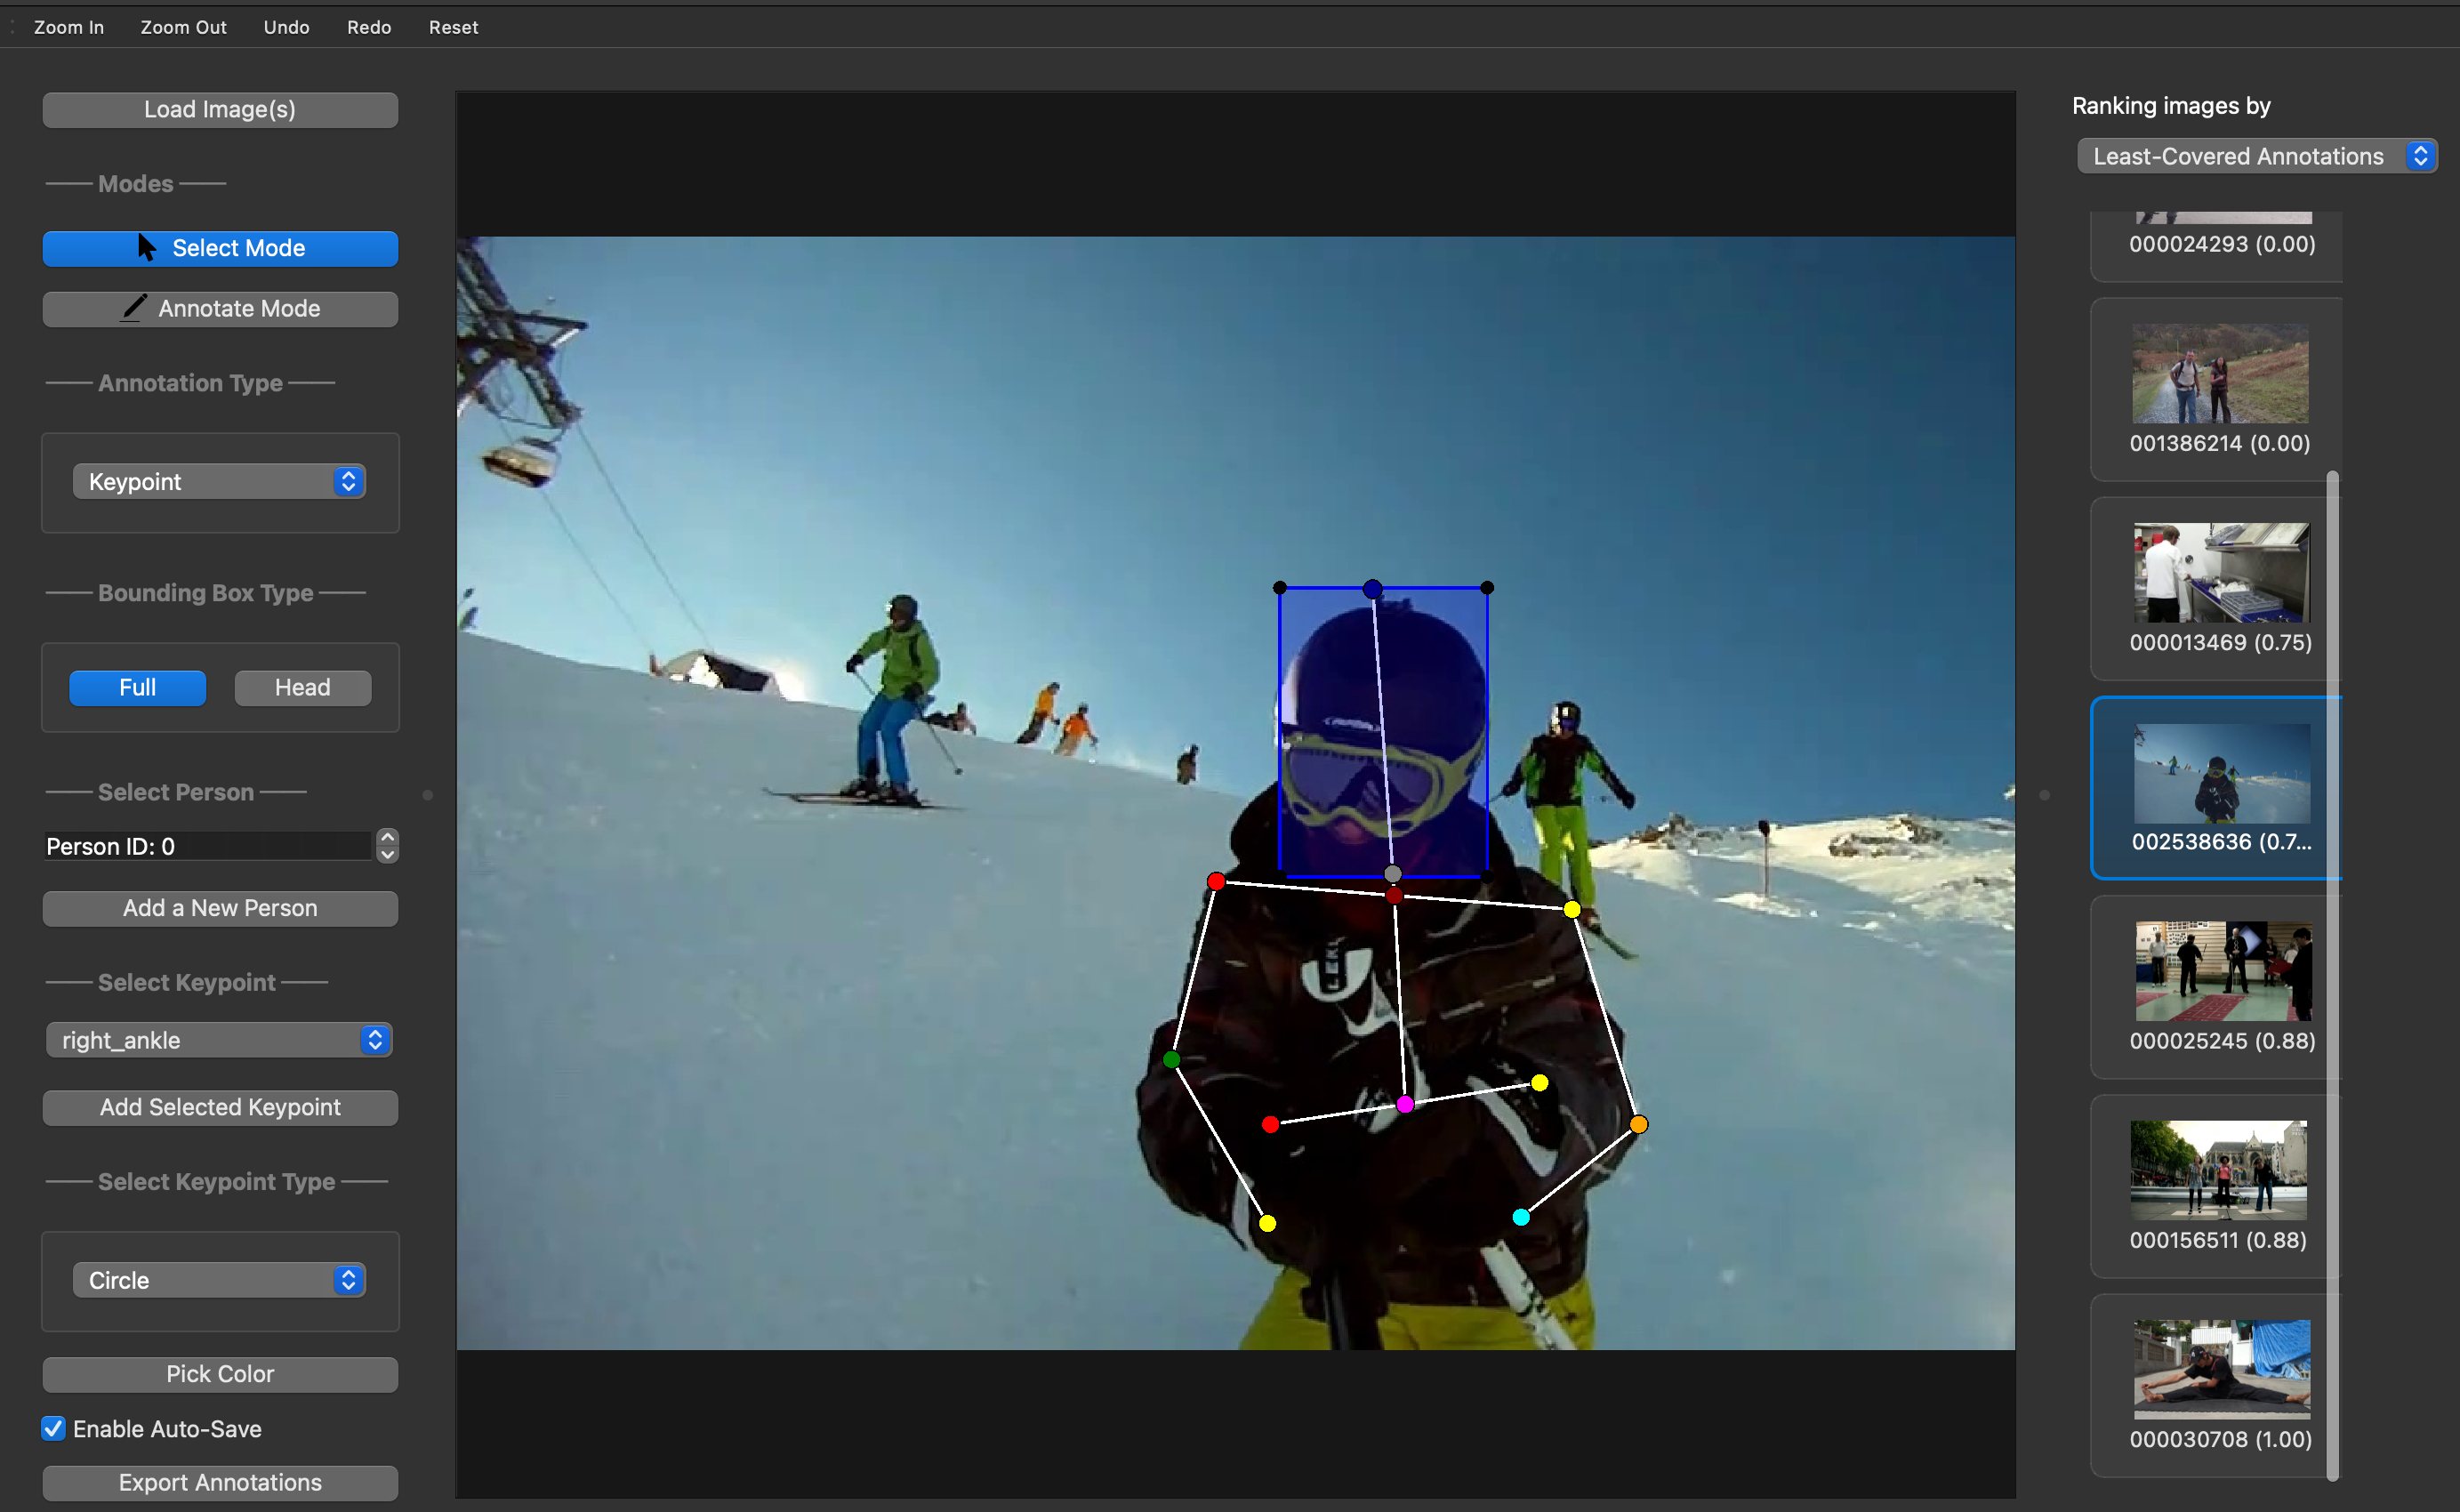Open Least-Covered Annotations ranking dropdown

[x=2256, y=156]
